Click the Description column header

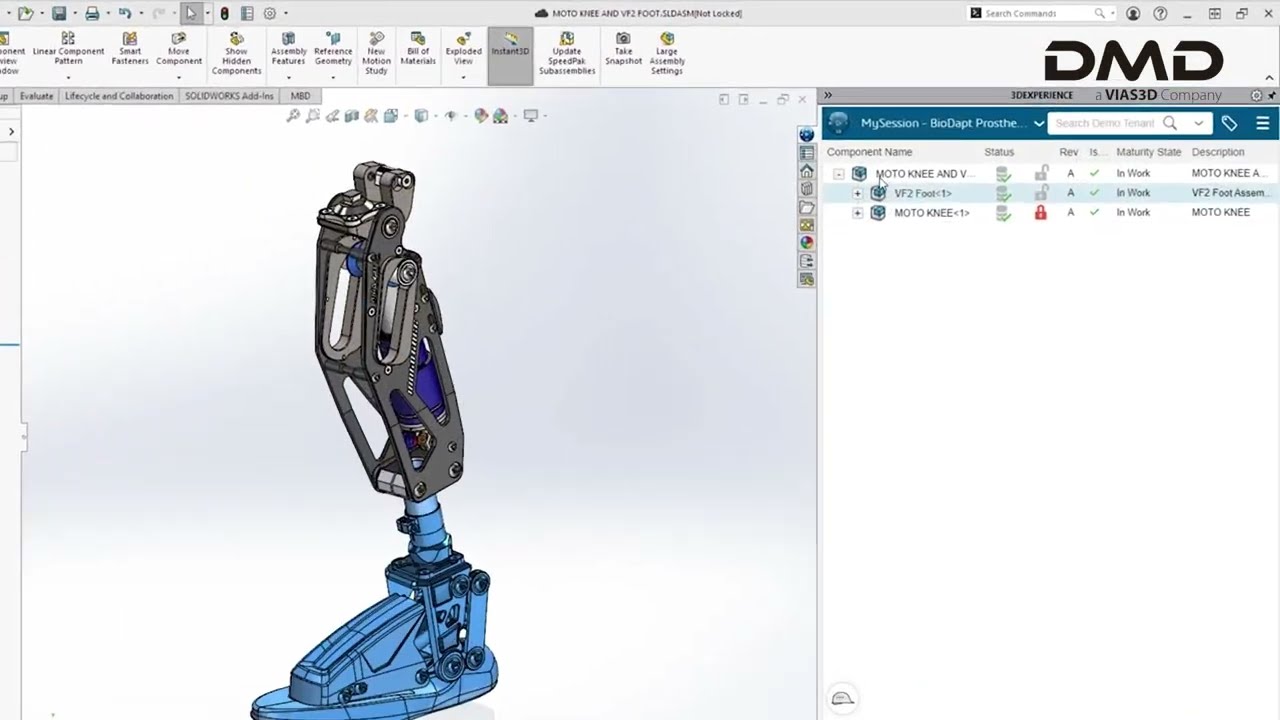click(1218, 152)
